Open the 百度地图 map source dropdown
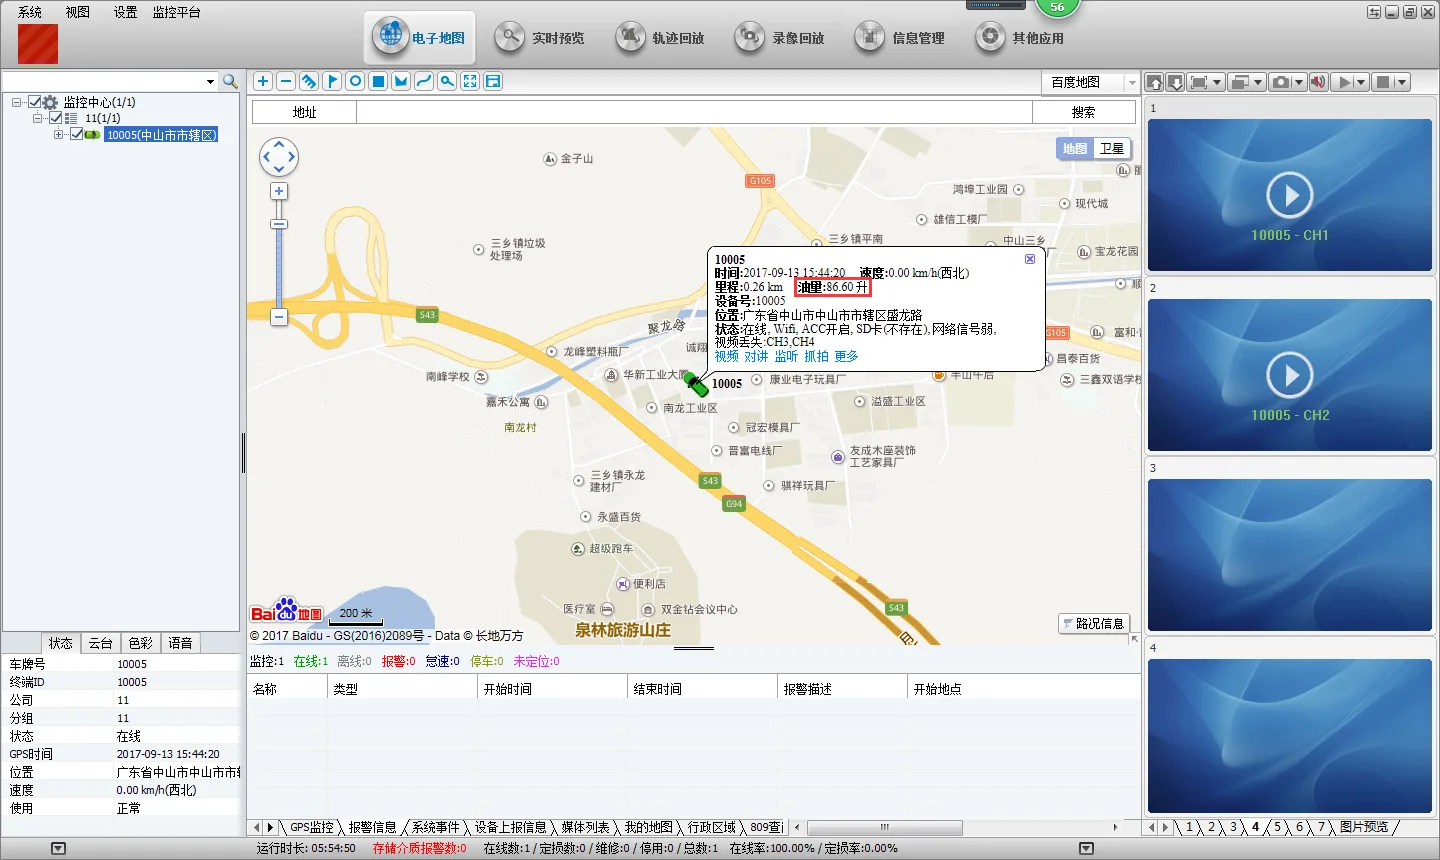The image size is (1440, 860). coord(1132,82)
